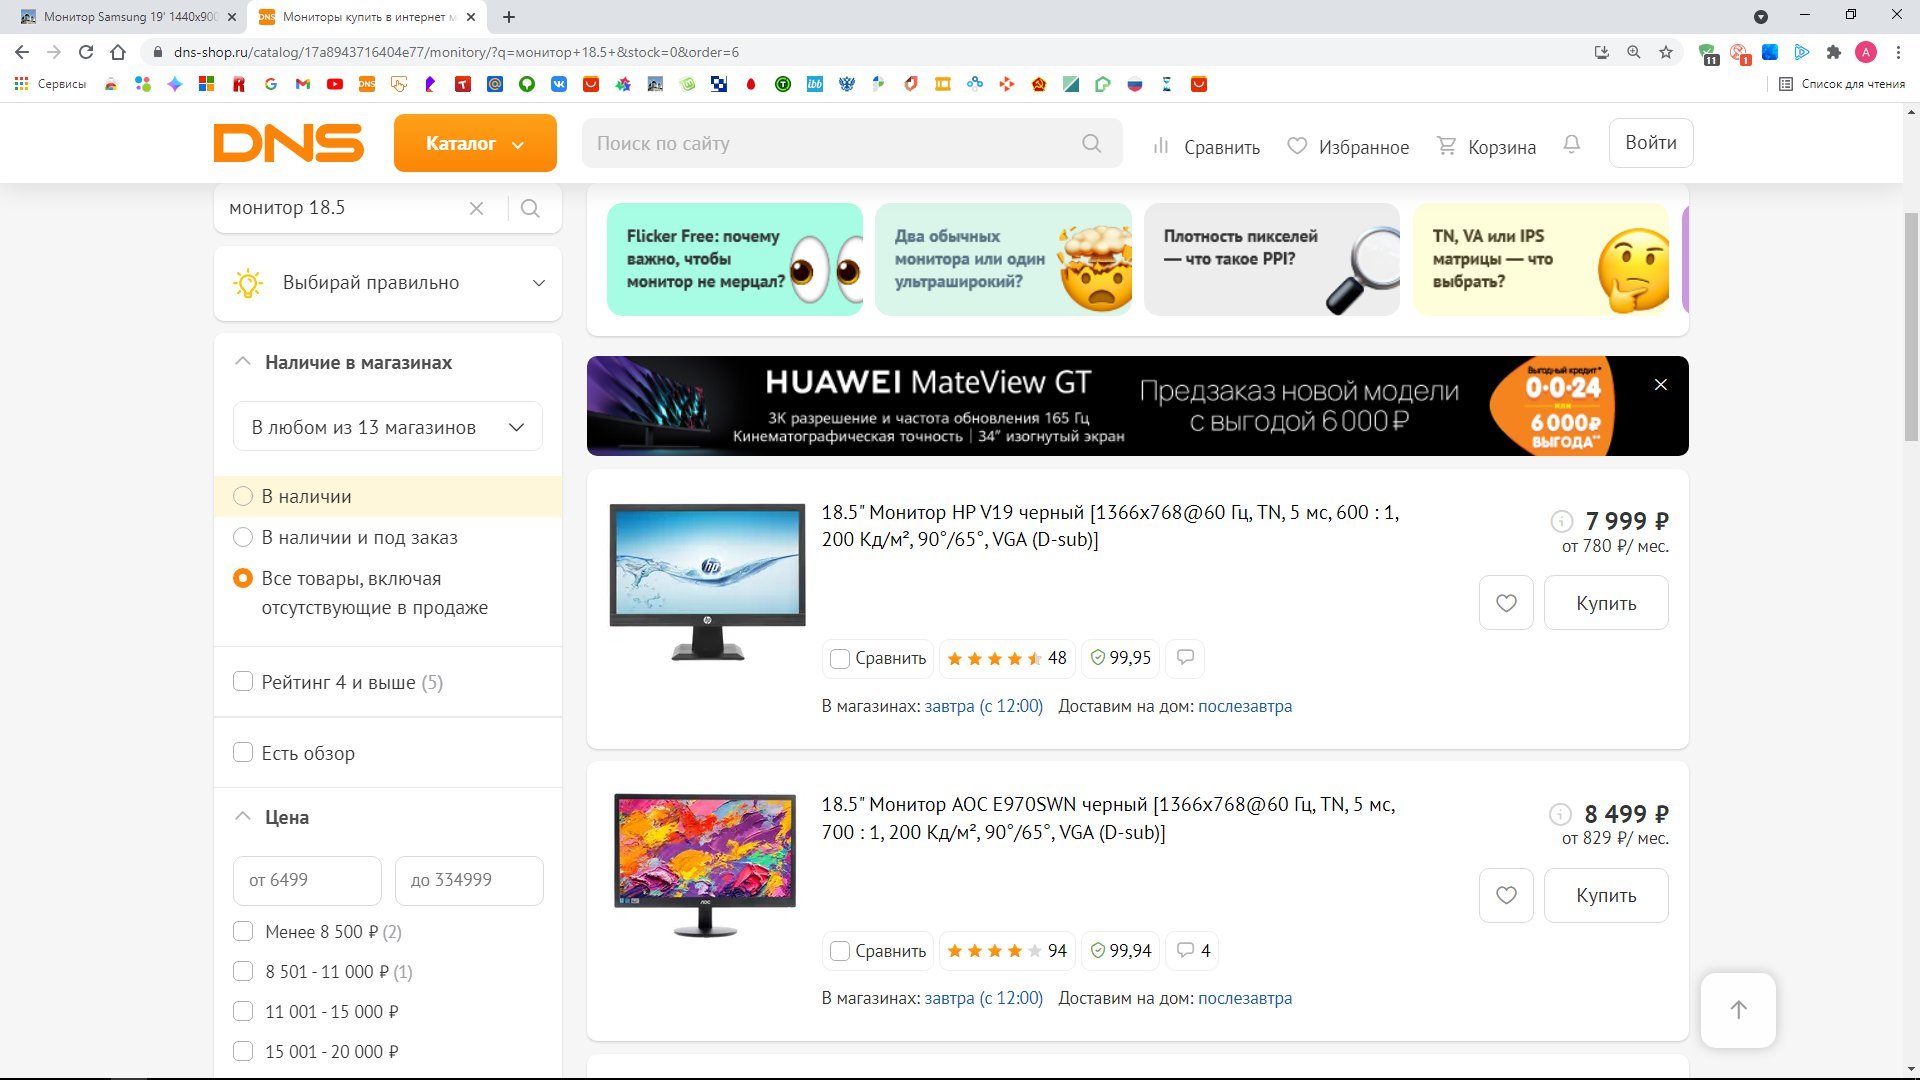Open the HP V19 monitor title link
This screenshot has width=1920, height=1080.
tap(1110, 526)
